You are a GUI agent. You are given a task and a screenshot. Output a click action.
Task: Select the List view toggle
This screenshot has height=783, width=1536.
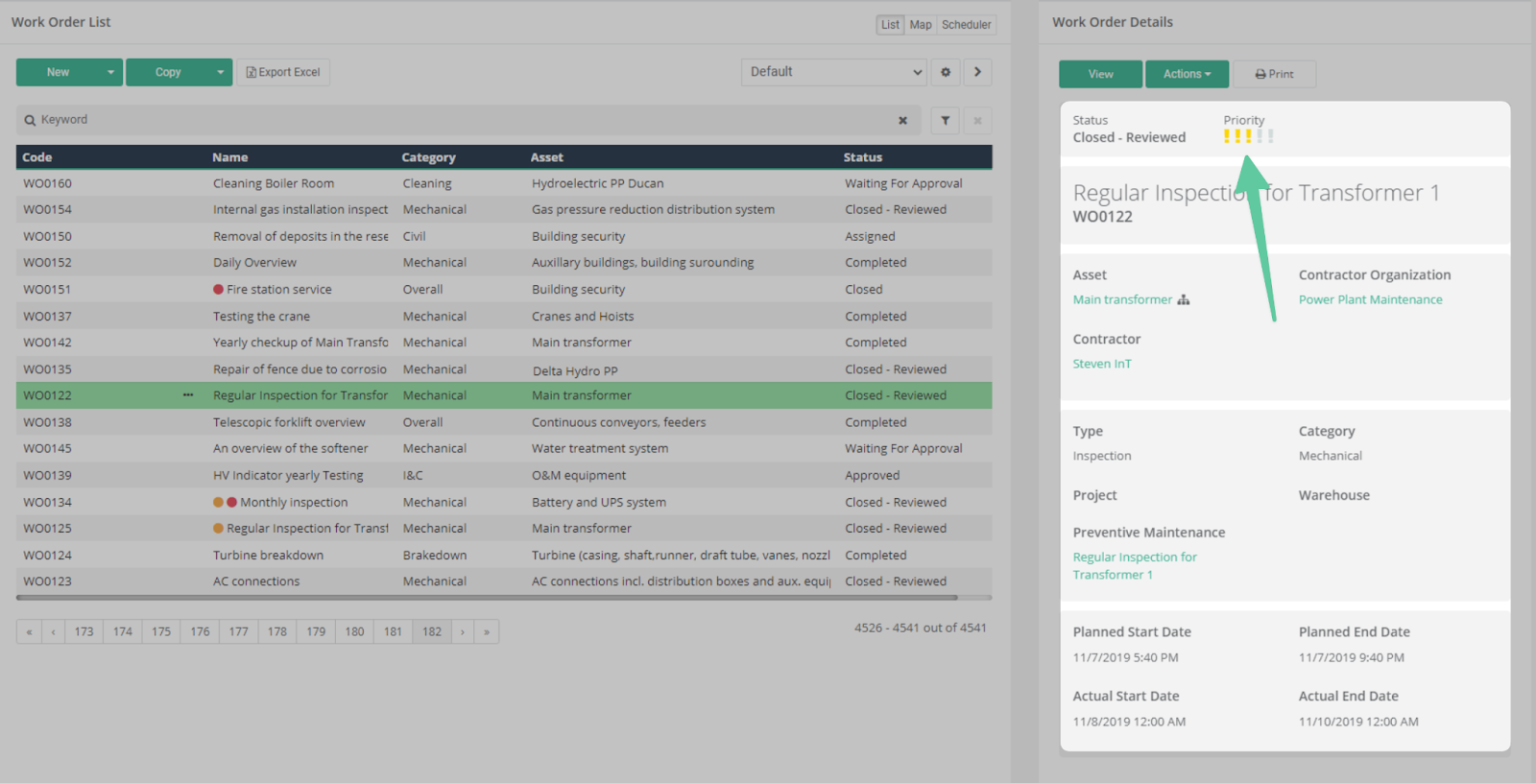pyautogui.click(x=889, y=24)
